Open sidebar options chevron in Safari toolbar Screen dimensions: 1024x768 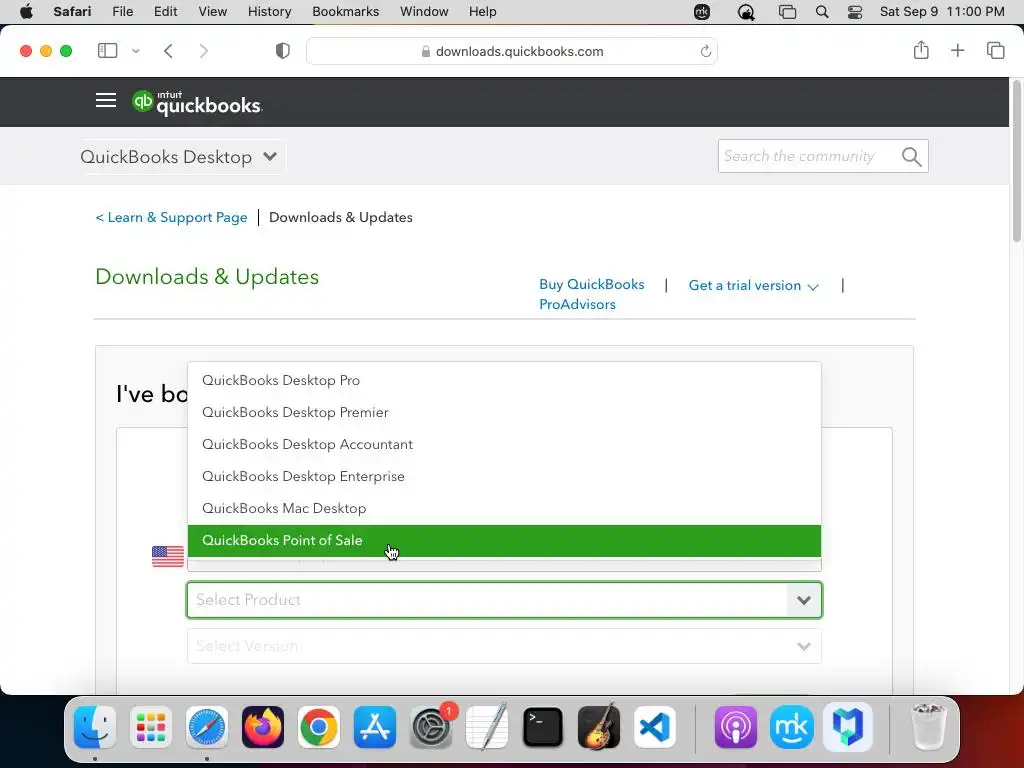tap(136, 51)
